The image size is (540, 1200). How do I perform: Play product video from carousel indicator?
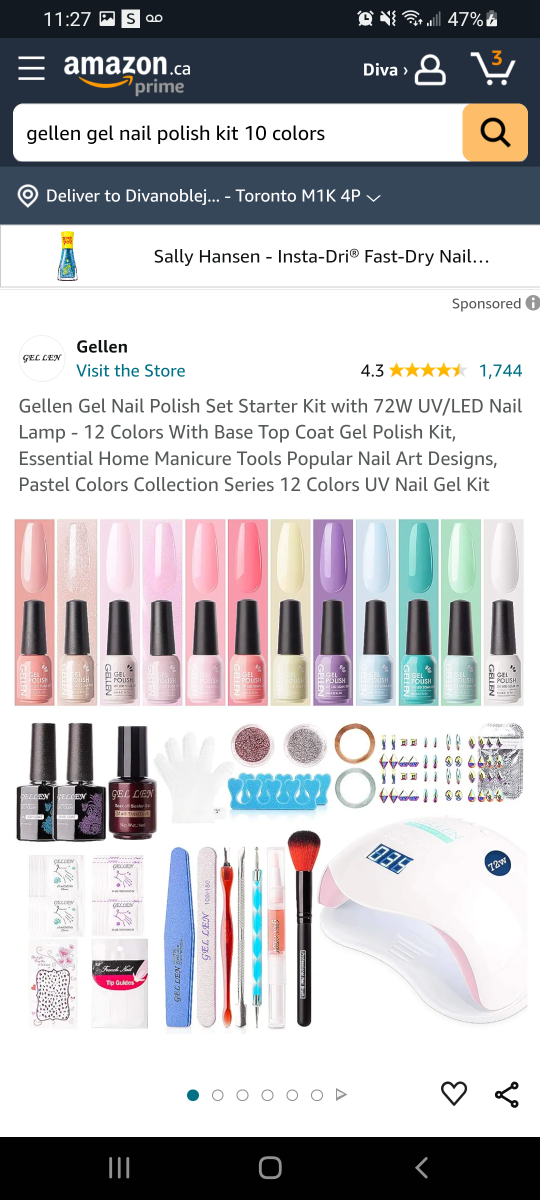[341, 1095]
